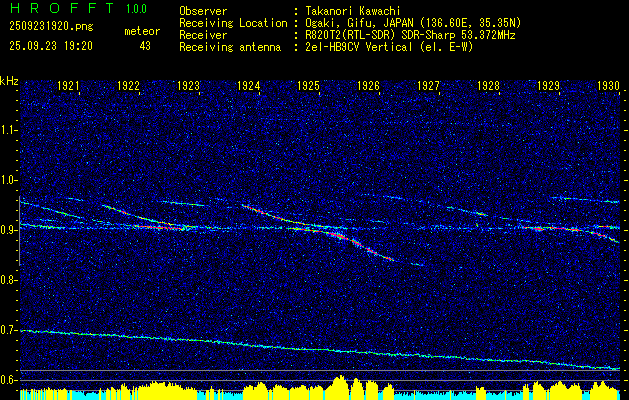The height and width of the screenshot is (400, 629).
Task: Click the 1925 time axis marker
Action: 308,85
